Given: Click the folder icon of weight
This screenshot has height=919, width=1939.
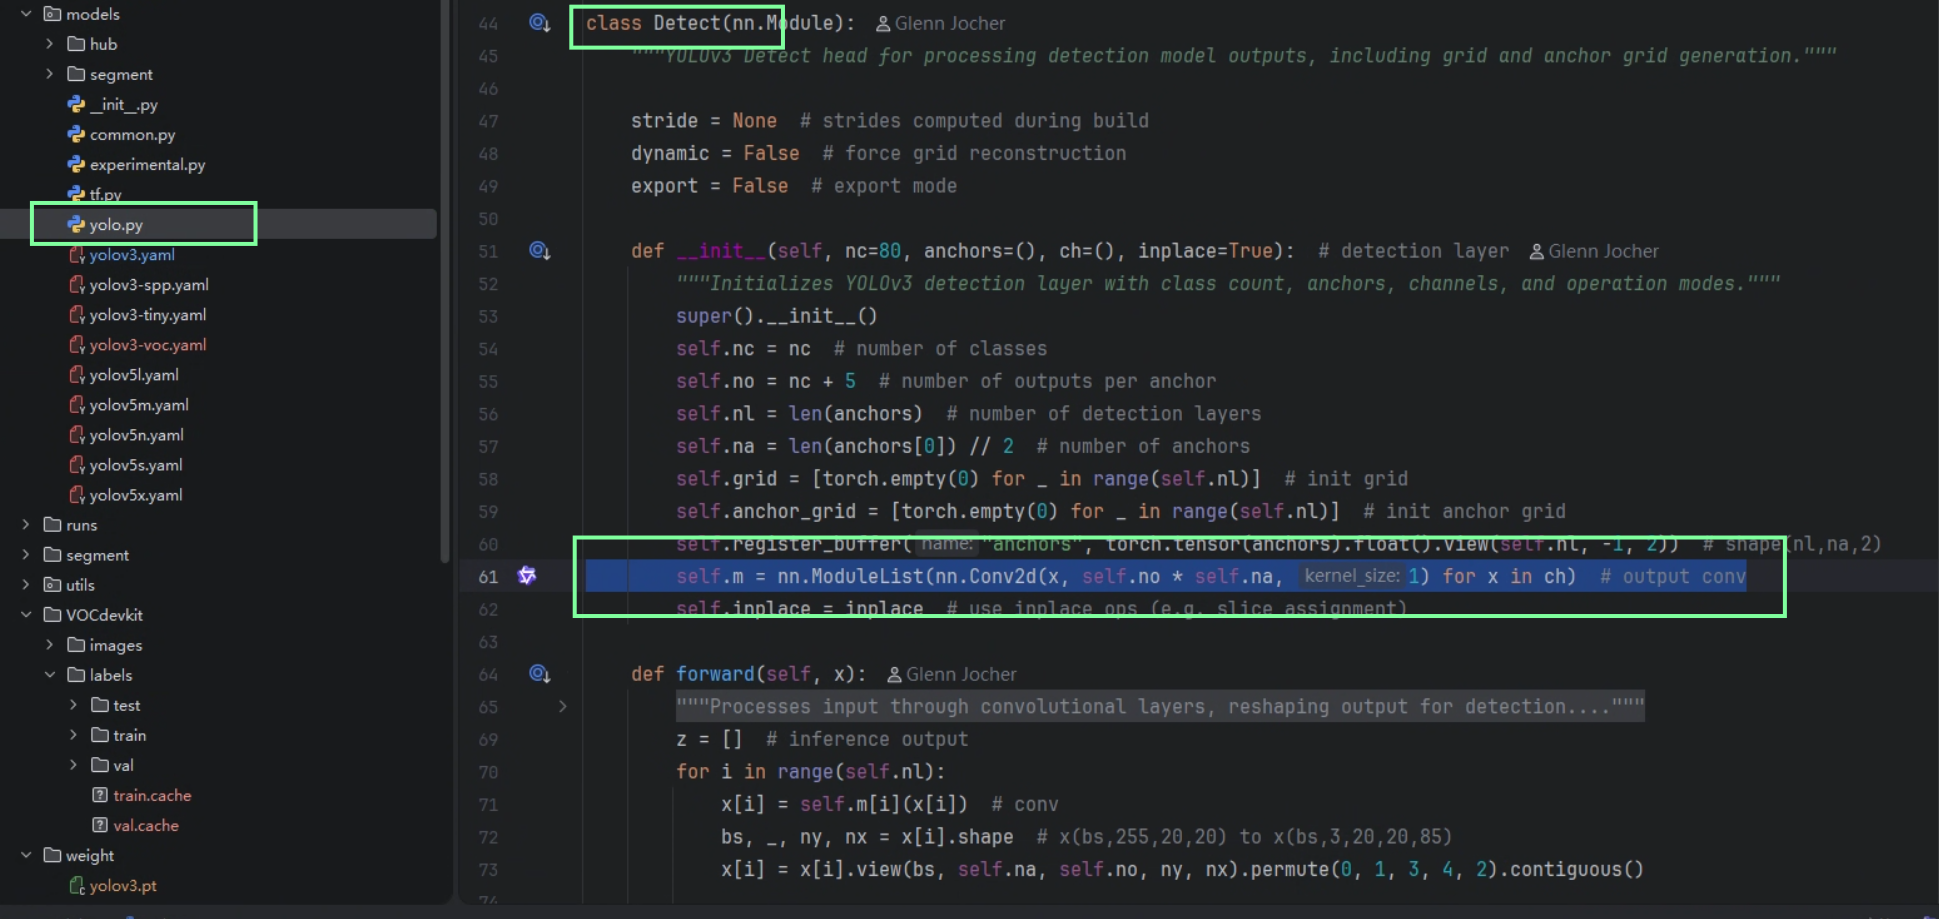Looking at the screenshot, I should 53,855.
